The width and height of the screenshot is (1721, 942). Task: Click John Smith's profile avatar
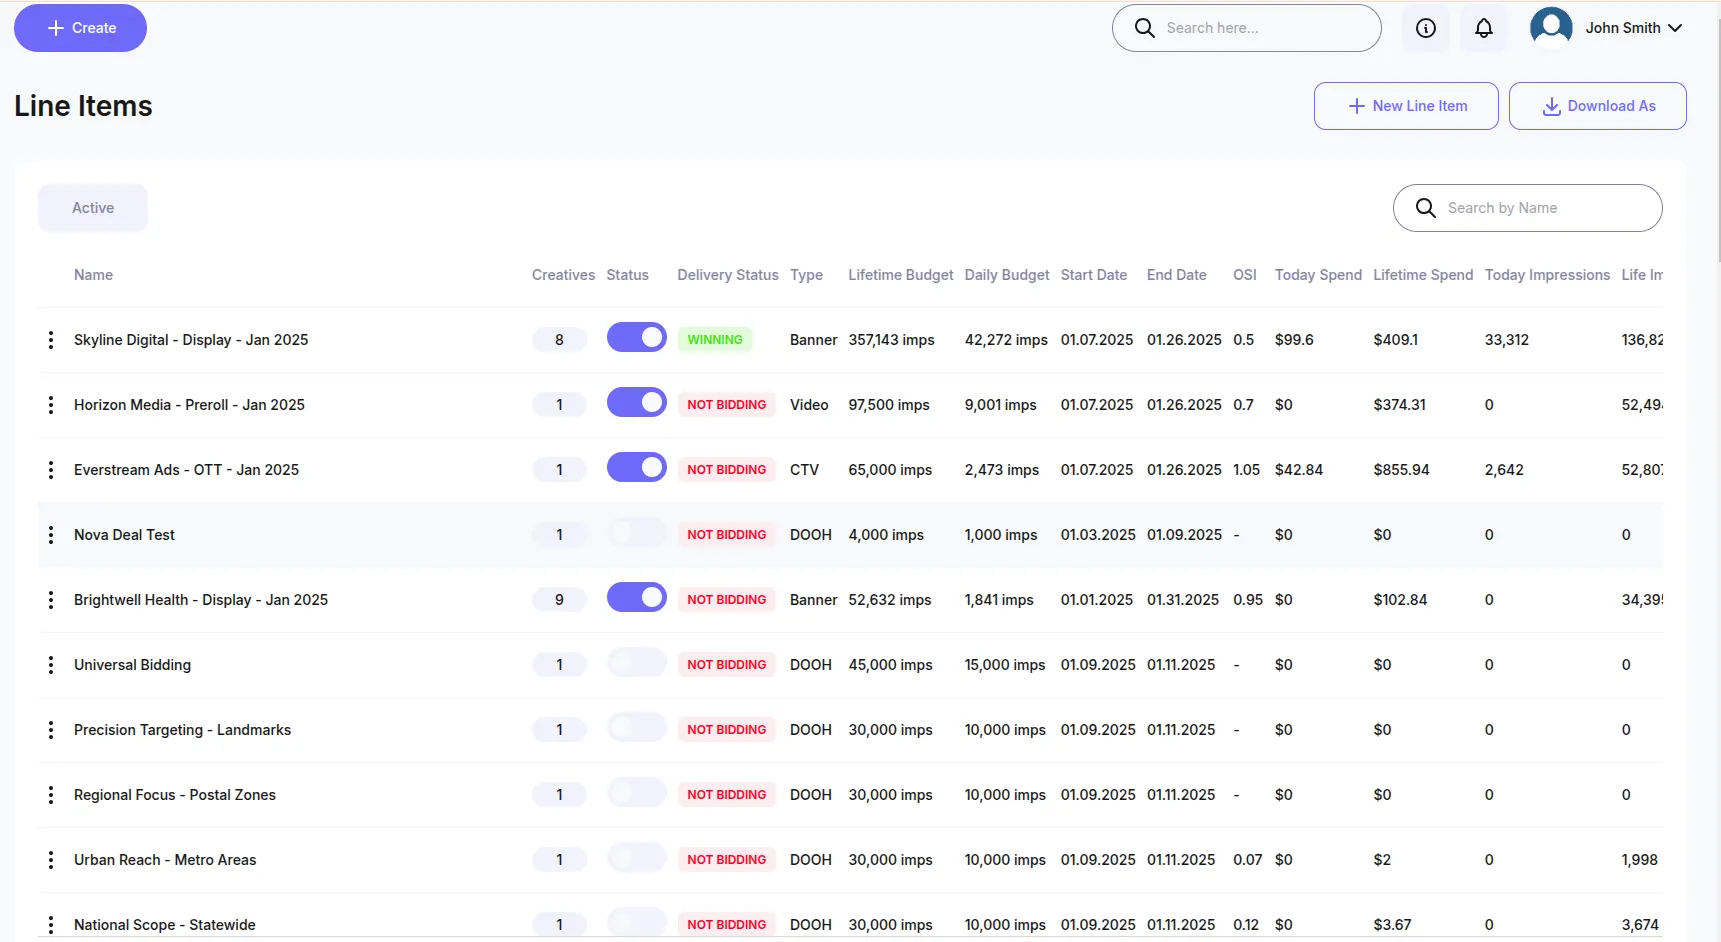[x=1550, y=27]
